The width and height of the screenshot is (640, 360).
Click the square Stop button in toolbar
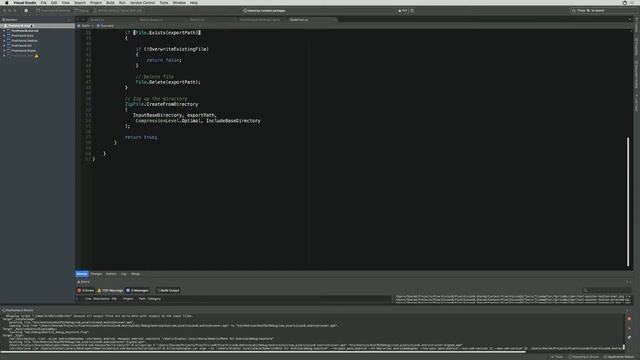[26, 11]
